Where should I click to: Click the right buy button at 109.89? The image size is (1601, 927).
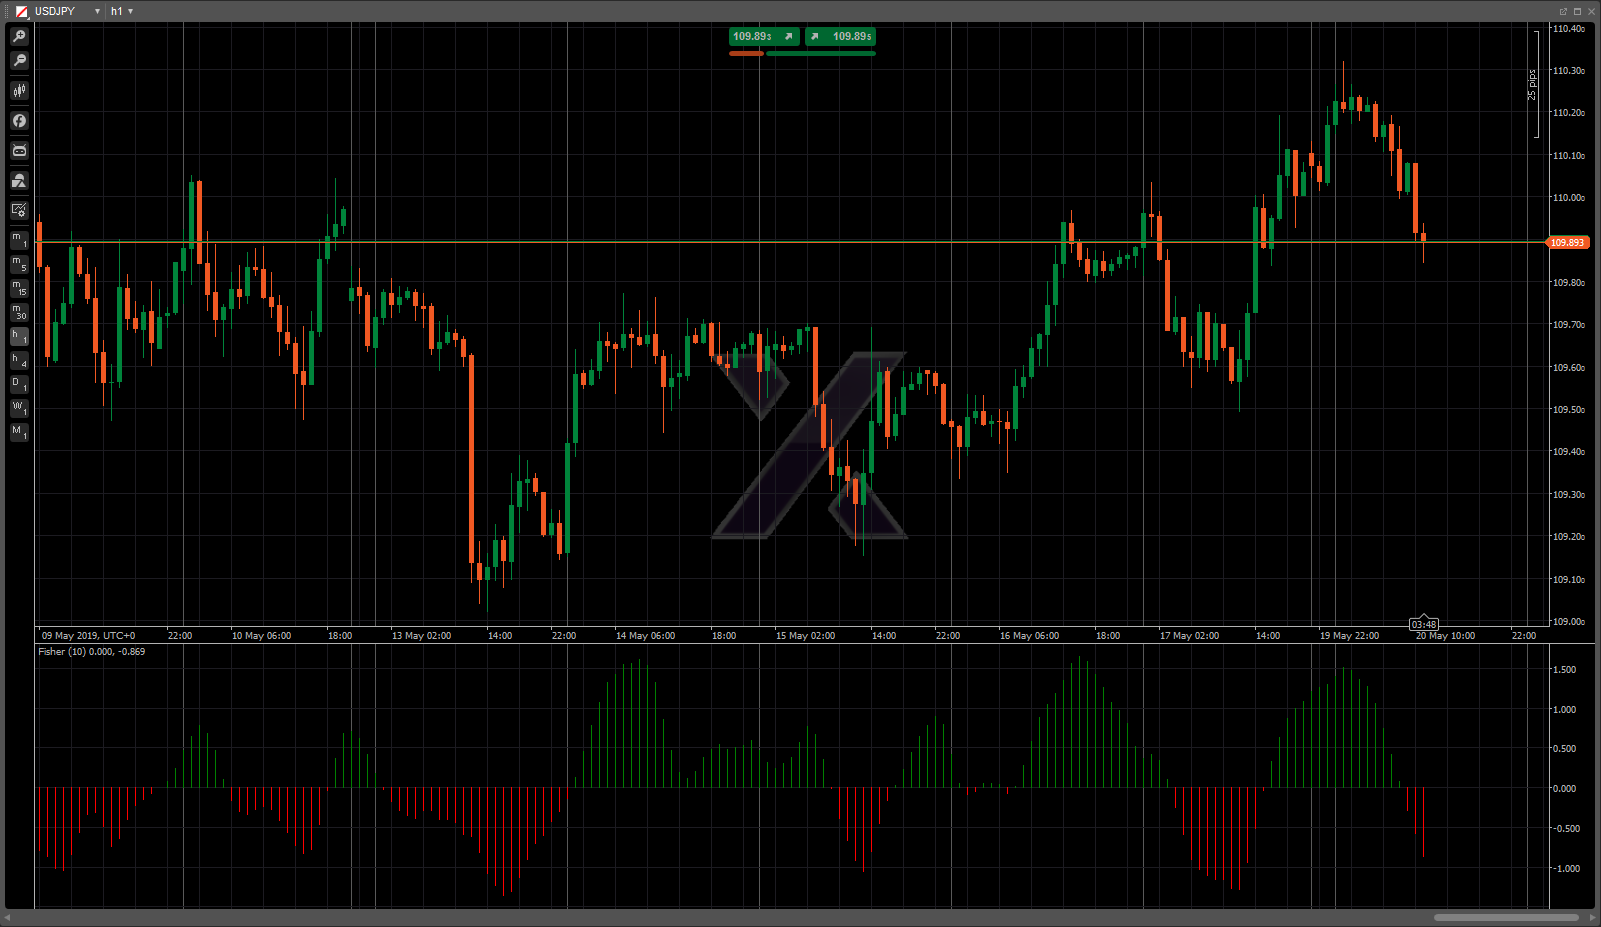841,36
